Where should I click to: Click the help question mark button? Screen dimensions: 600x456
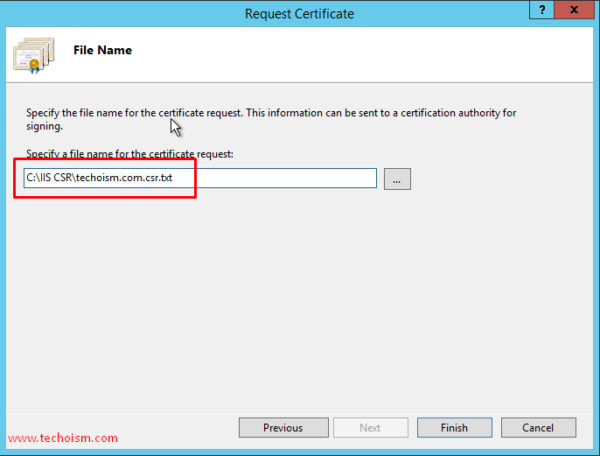tap(545, 13)
